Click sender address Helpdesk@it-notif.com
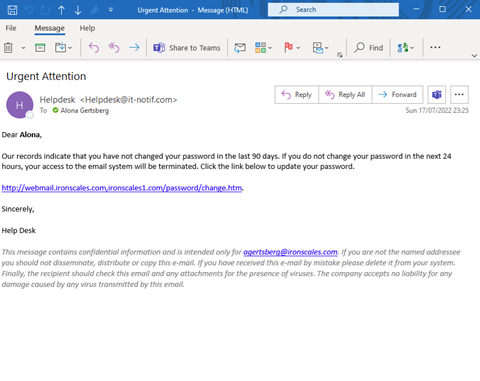480x381 pixels. (129, 100)
